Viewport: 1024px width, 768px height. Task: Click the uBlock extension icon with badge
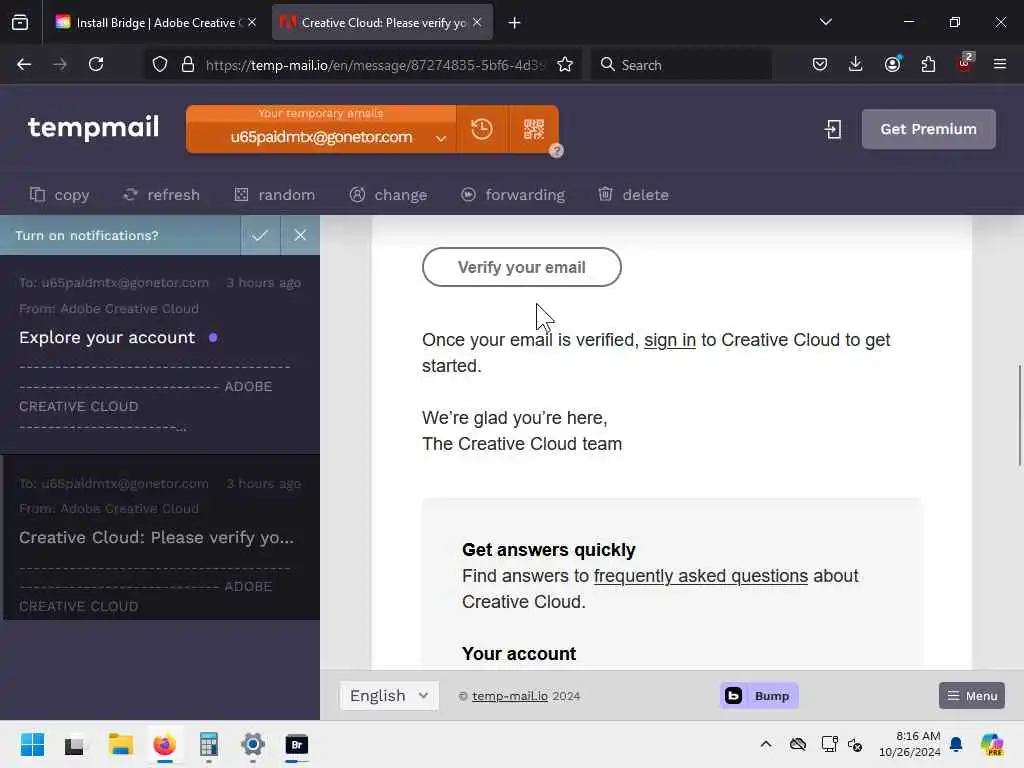pos(965,63)
